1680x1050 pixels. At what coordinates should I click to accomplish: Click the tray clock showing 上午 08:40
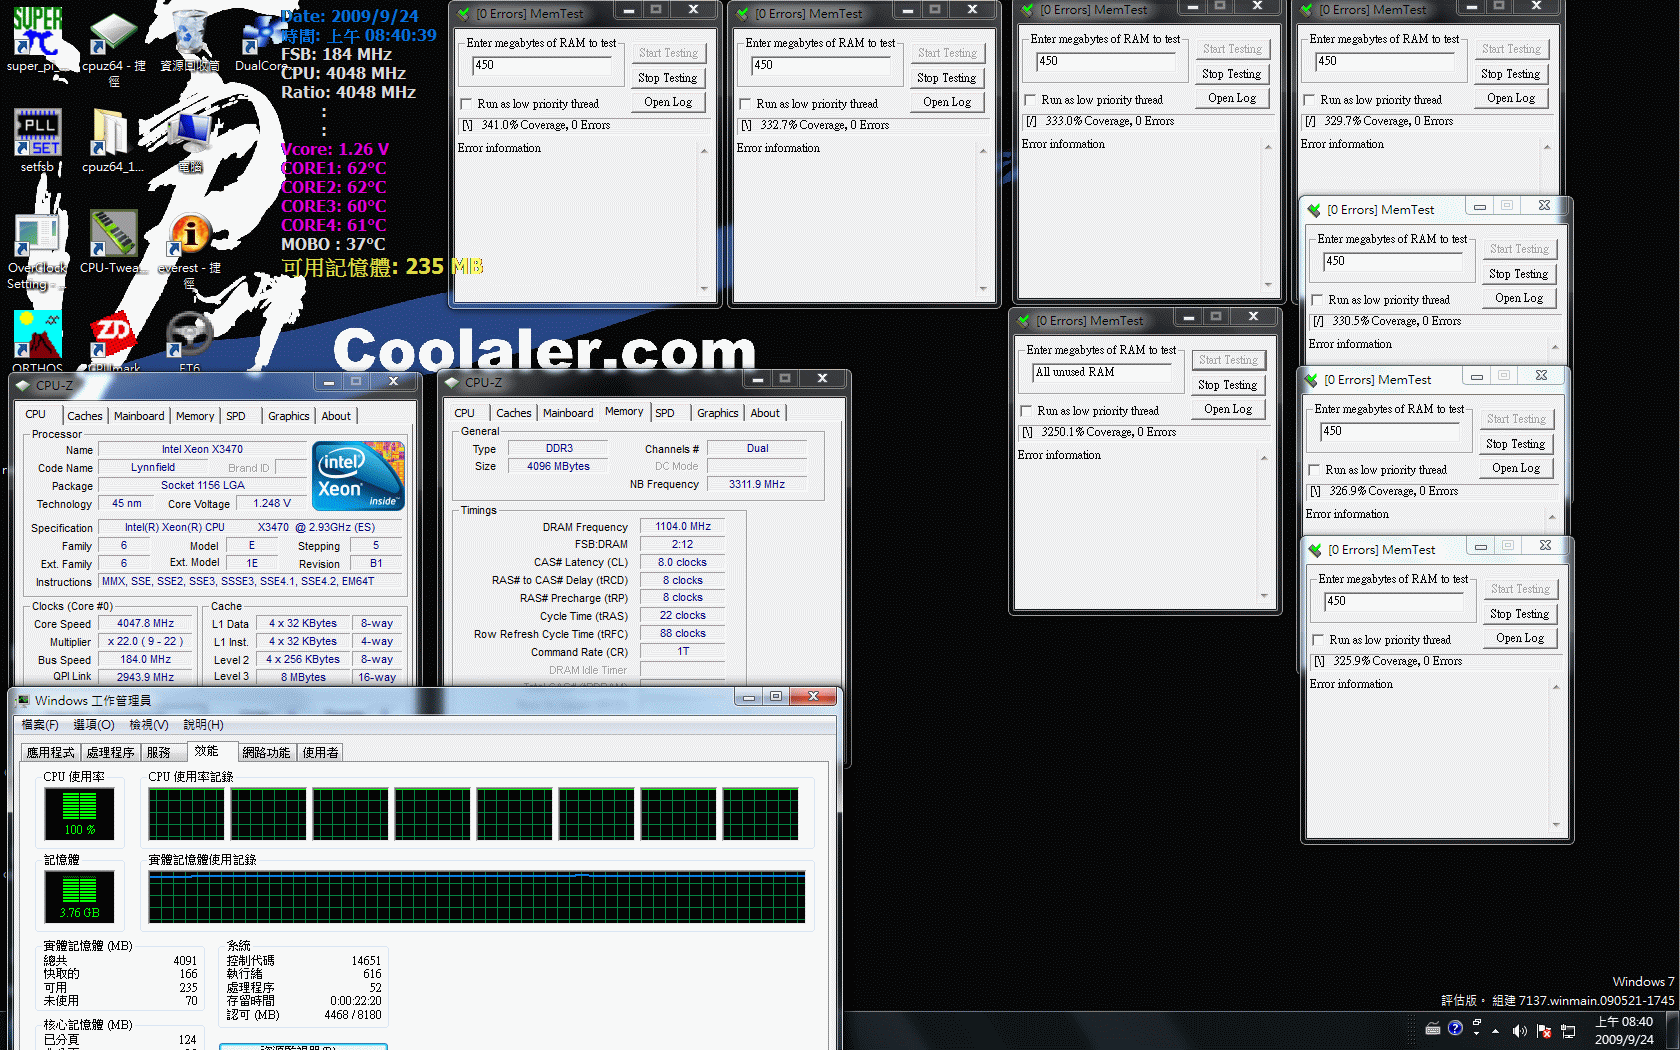pyautogui.click(x=1623, y=1031)
